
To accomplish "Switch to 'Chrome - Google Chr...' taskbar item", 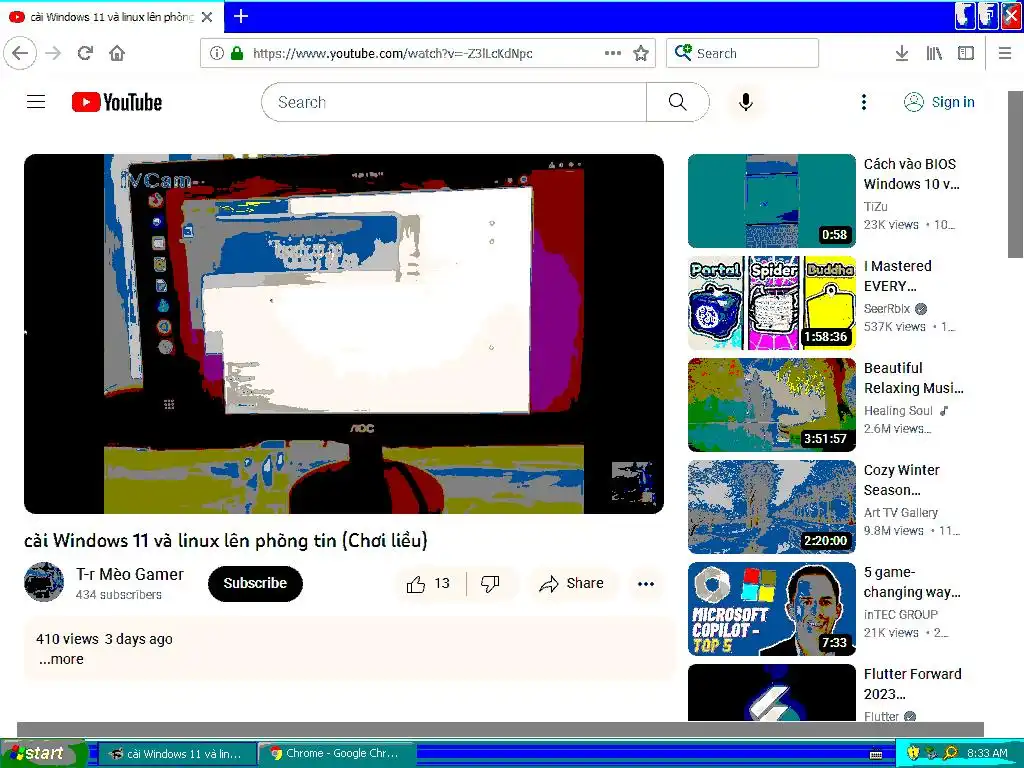I will [x=337, y=754].
